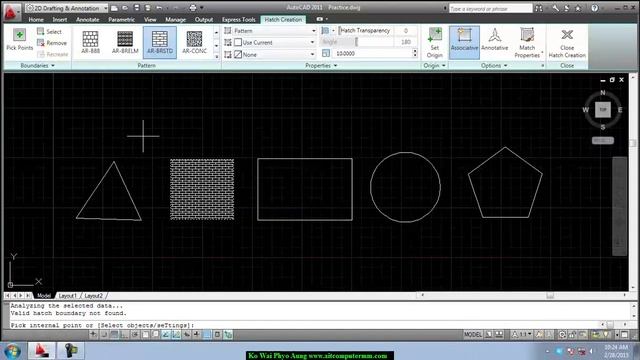Open the annotation scale 1:1 dropdown
The image size is (640, 360).
click(x=521, y=335)
